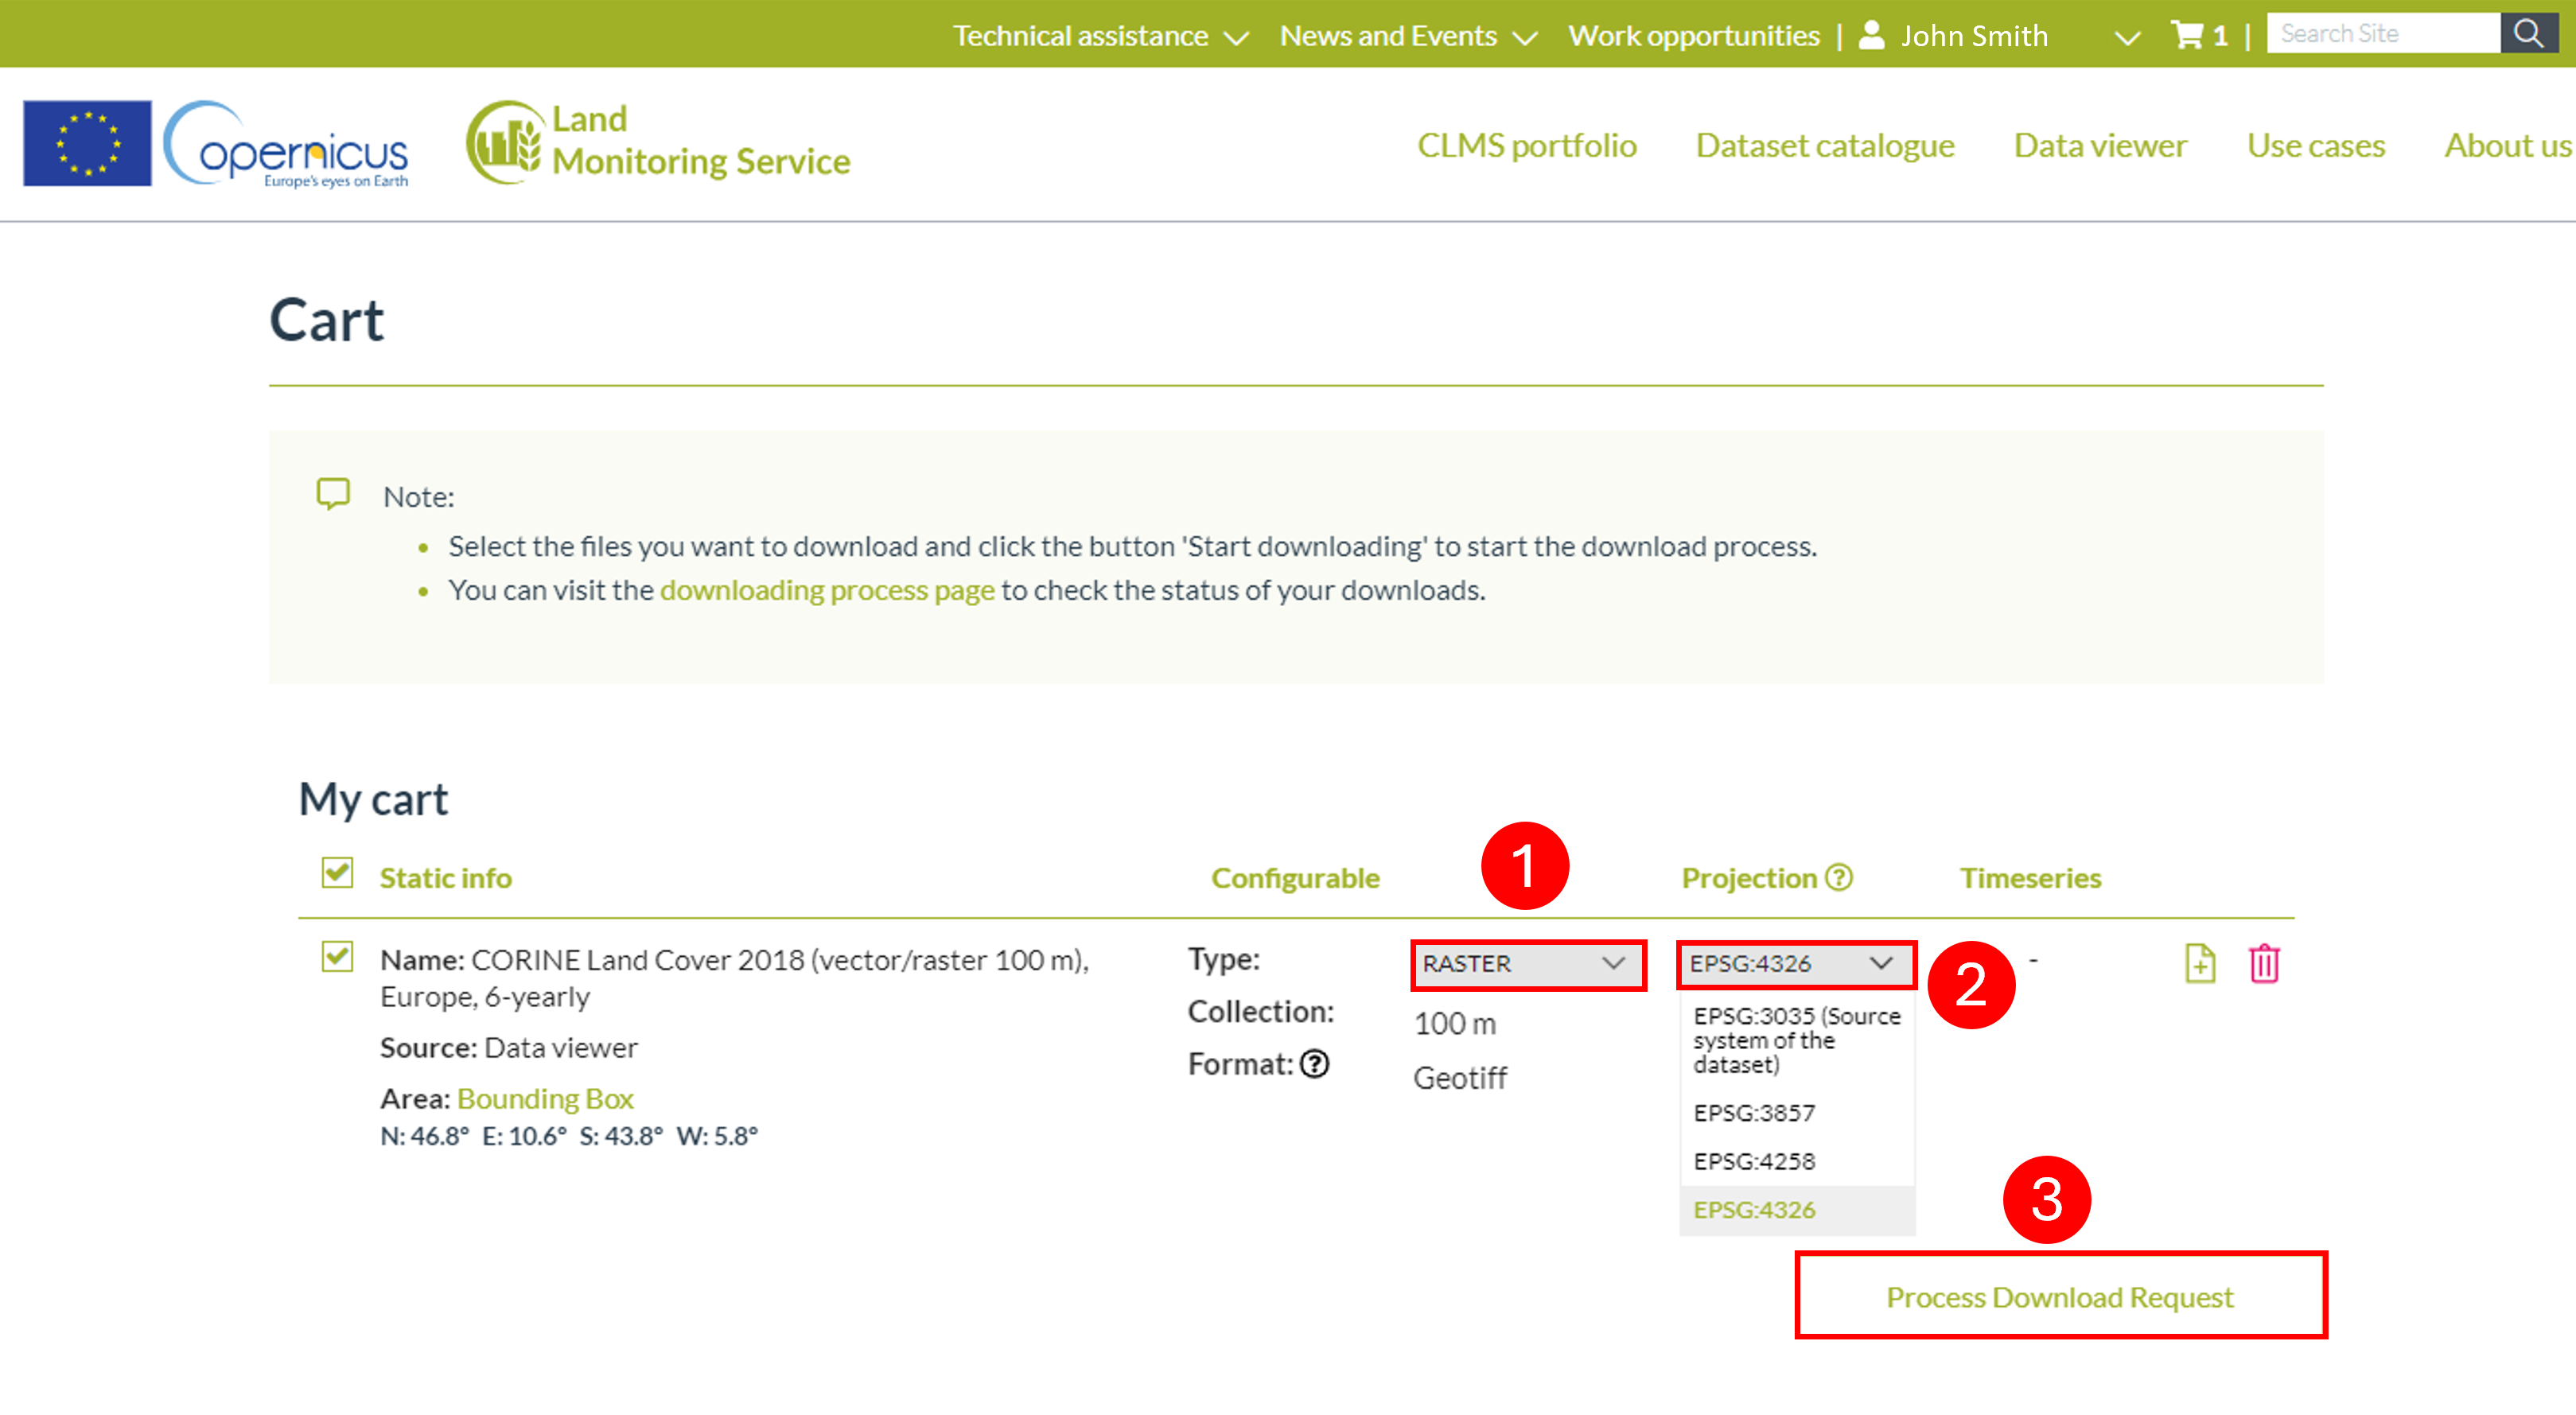Image resolution: width=2576 pixels, height=1415 pixels.
Task: Click the shopping cart icon in the header
Action: tap(2188, 36)
